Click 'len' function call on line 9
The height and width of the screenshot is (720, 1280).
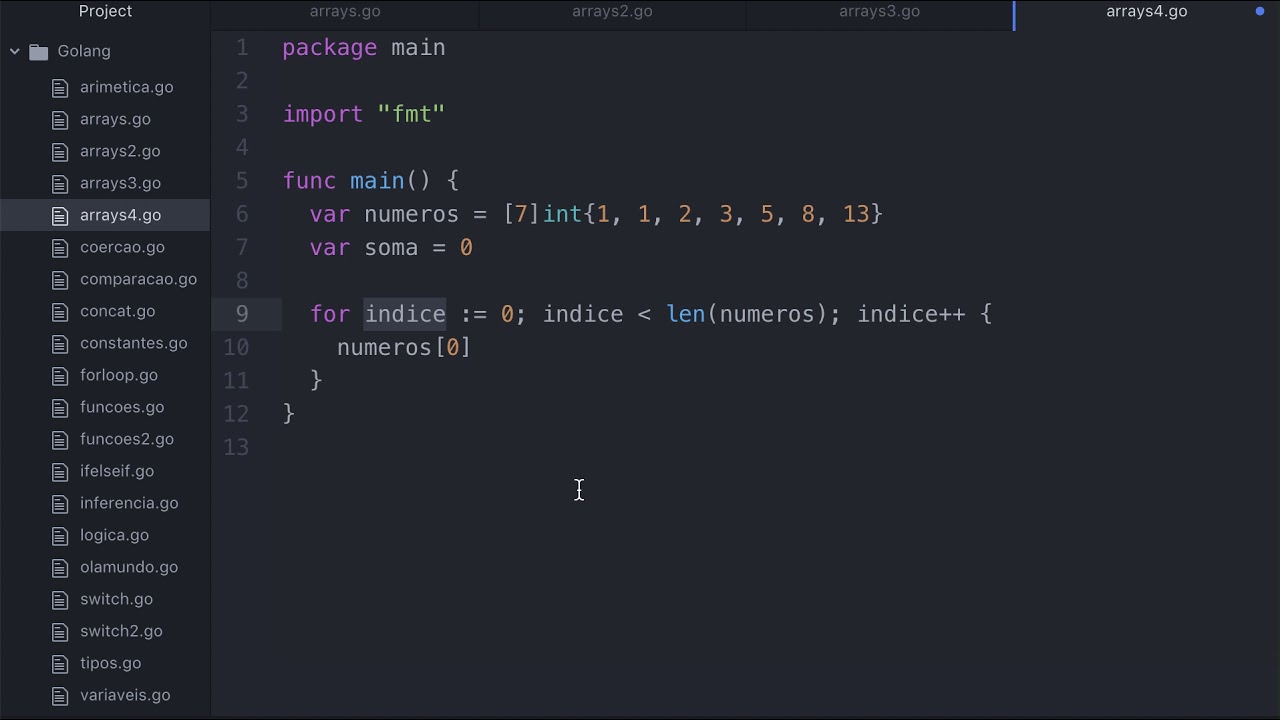[x=686, y=314]
